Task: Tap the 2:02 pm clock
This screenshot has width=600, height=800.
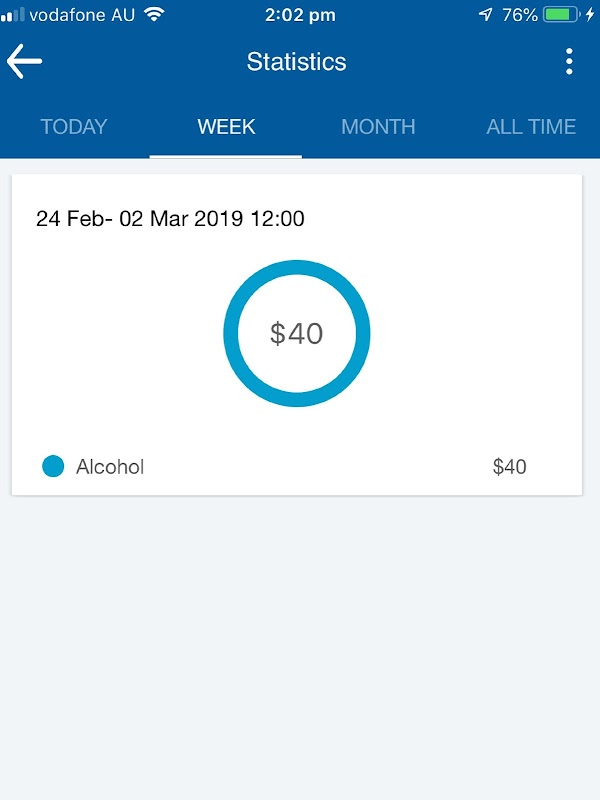Action: (300, 15)
